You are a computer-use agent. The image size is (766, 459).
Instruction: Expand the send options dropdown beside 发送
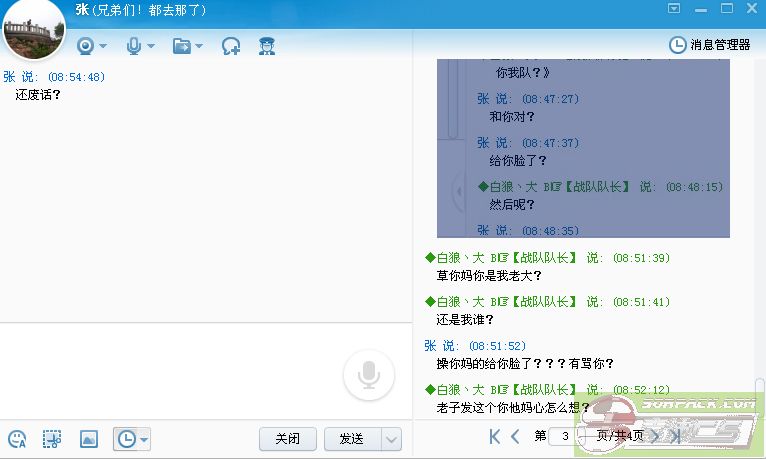click(391, 438)
